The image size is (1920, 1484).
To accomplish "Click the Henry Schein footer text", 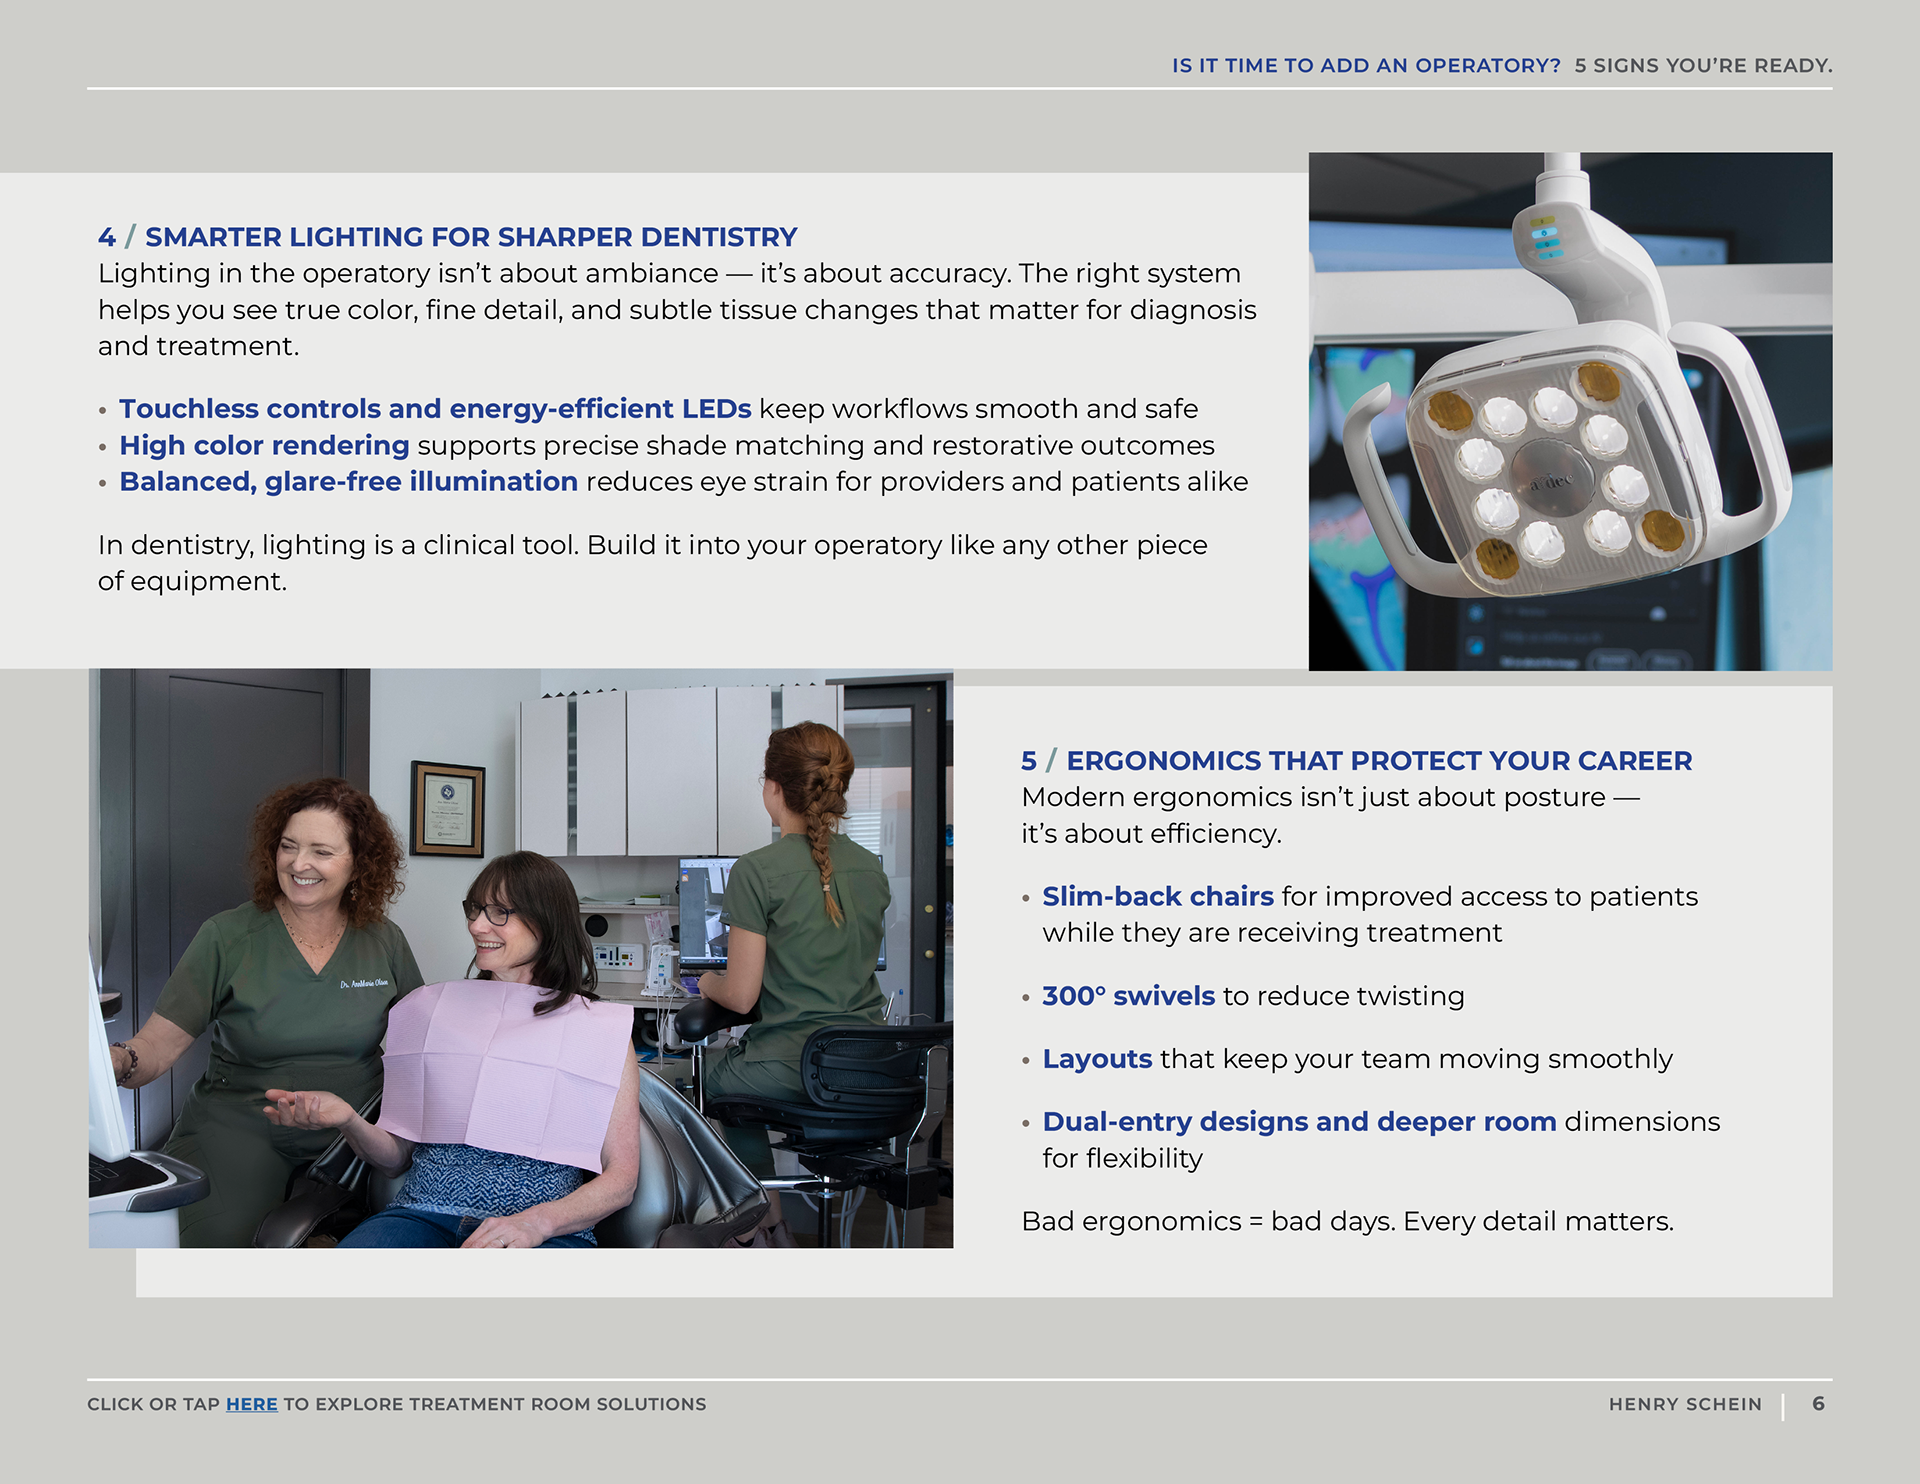I will coord(1685,1404).
